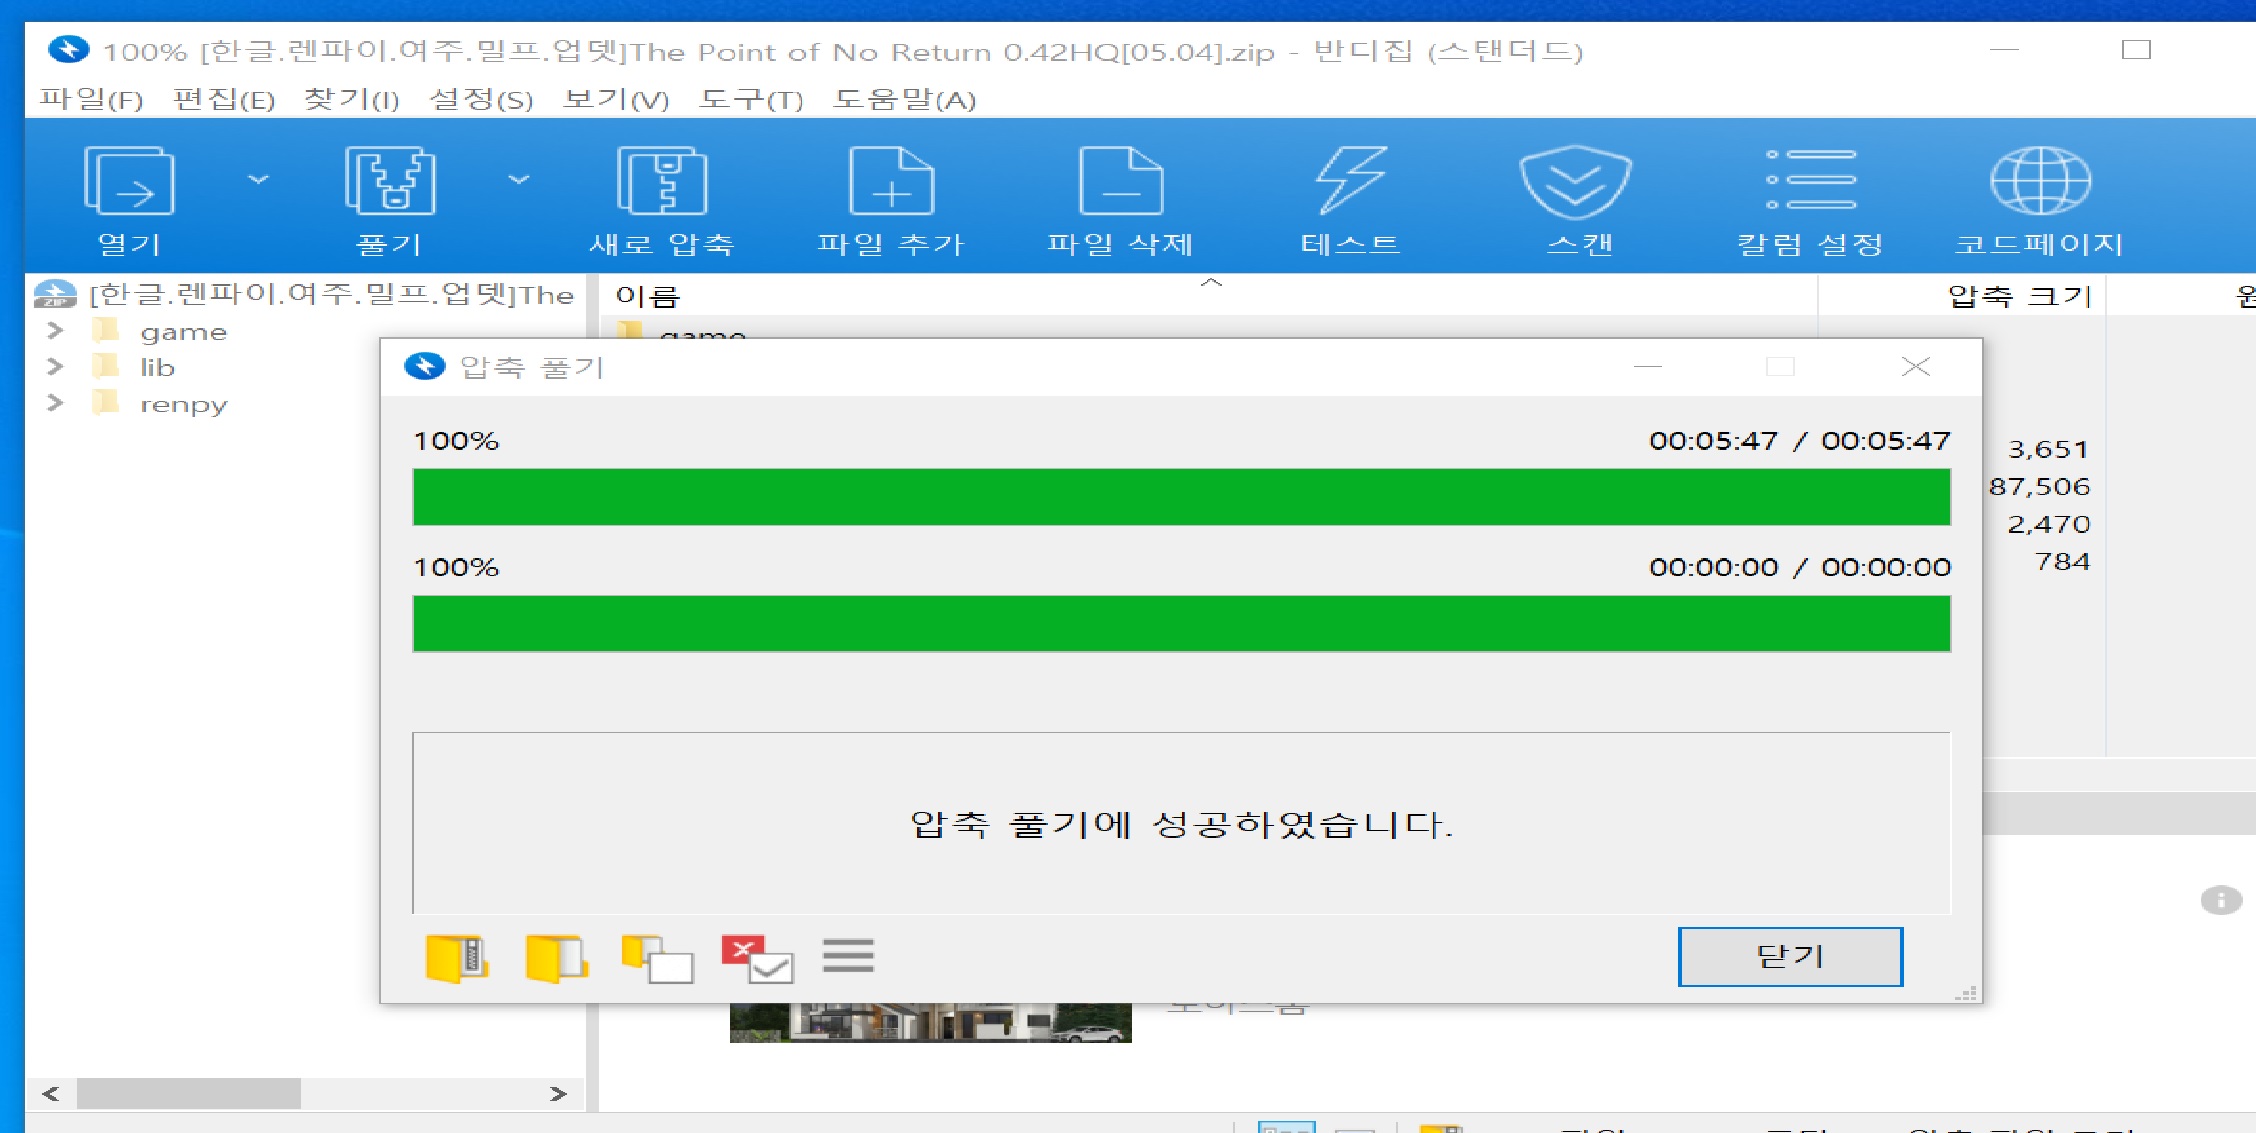Open the 도구(T) menu
The image size is (2256, 1133).
[x=750, y=99]
